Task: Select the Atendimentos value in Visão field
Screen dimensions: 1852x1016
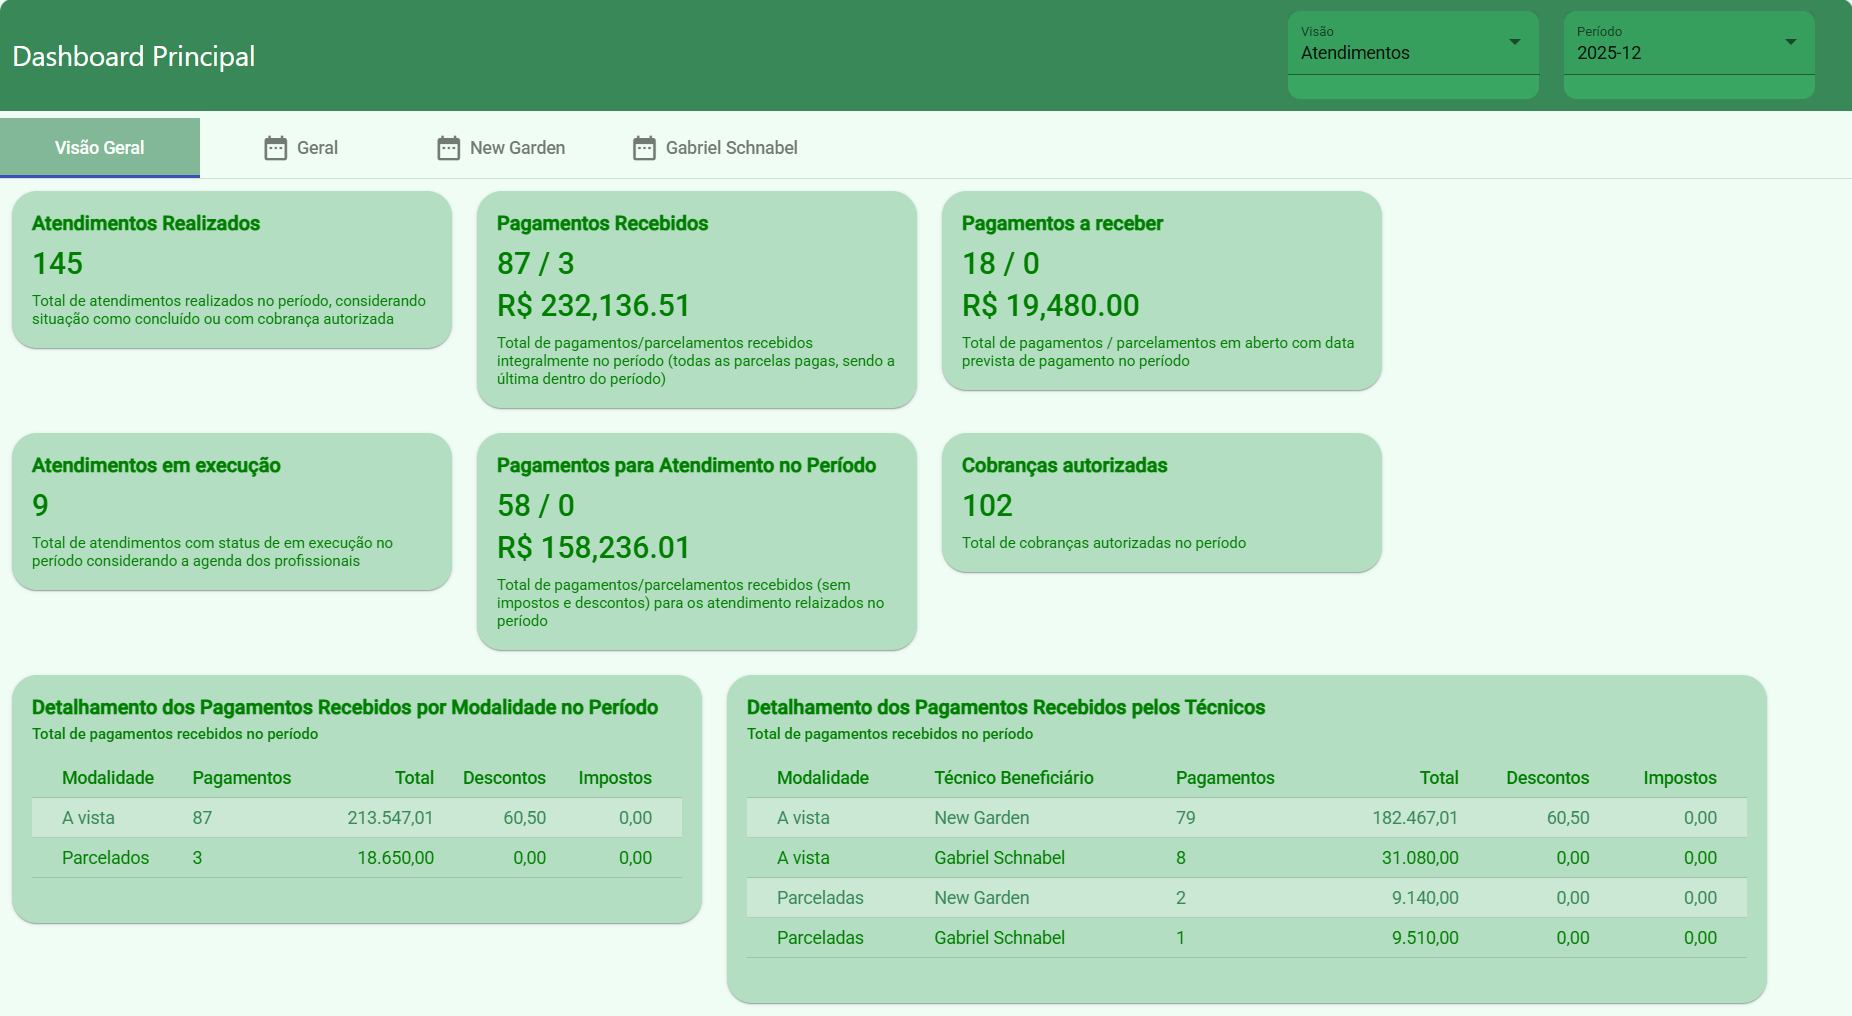Action: 1355,53
